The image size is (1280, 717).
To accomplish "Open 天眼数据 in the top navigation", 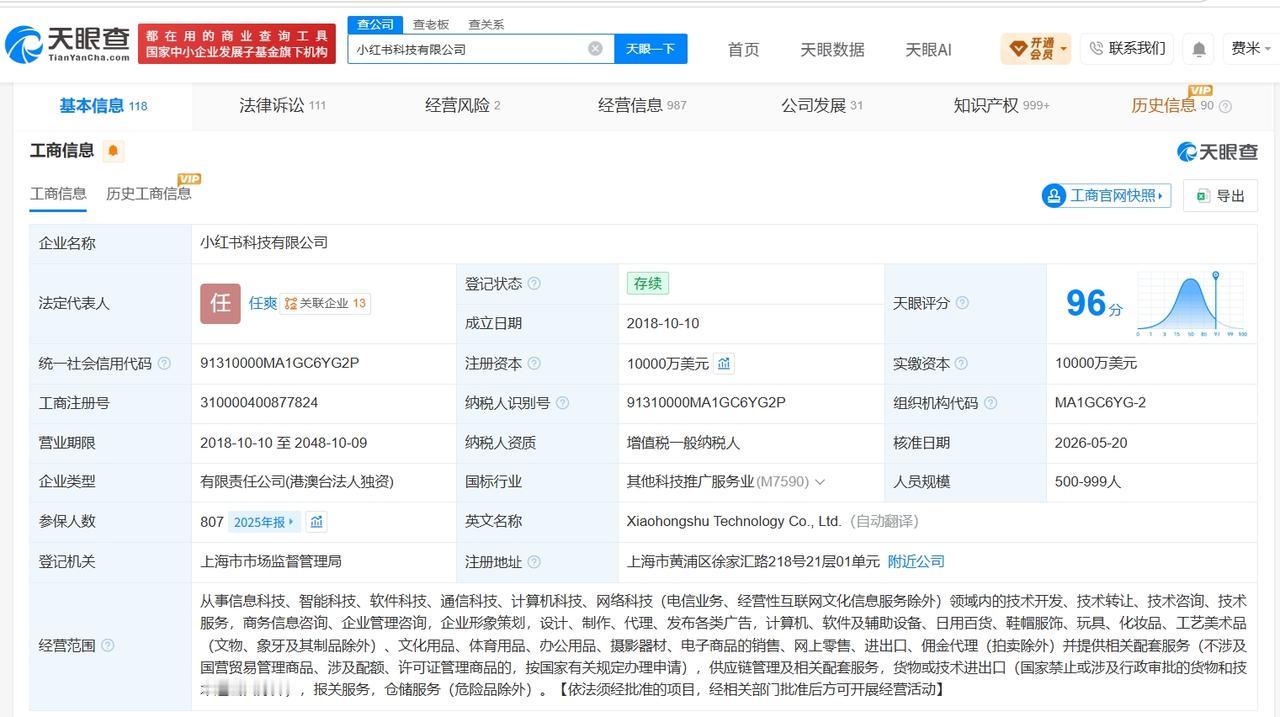I will (832, 49).
